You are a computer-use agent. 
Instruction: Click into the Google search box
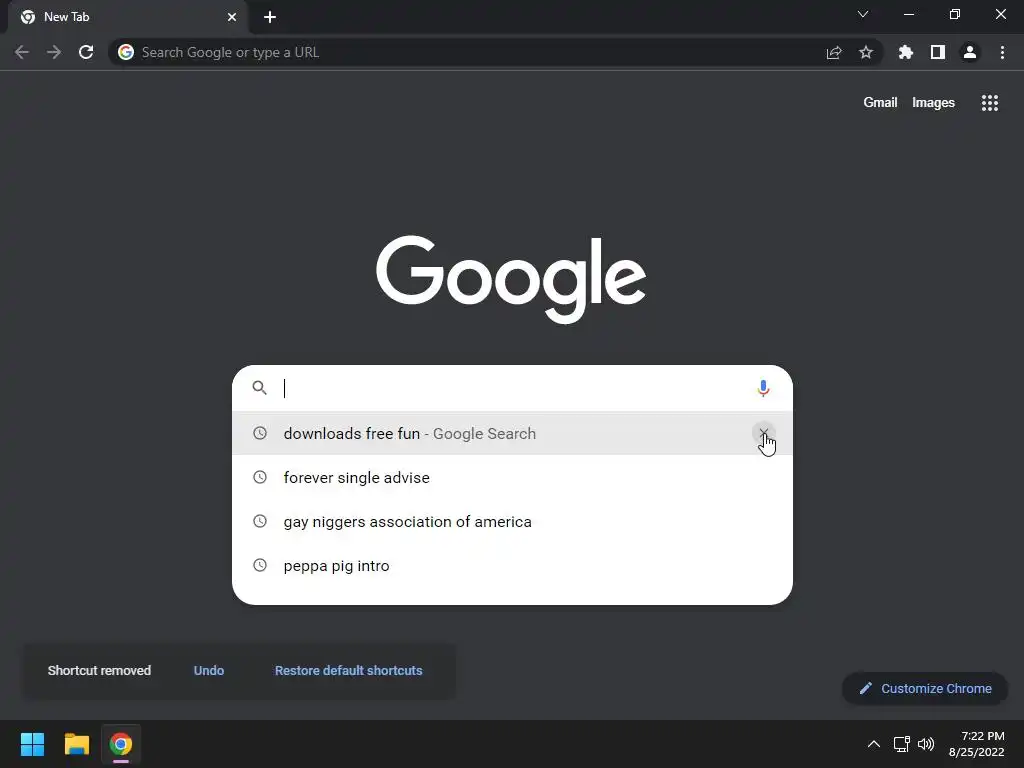pos(513,388)
